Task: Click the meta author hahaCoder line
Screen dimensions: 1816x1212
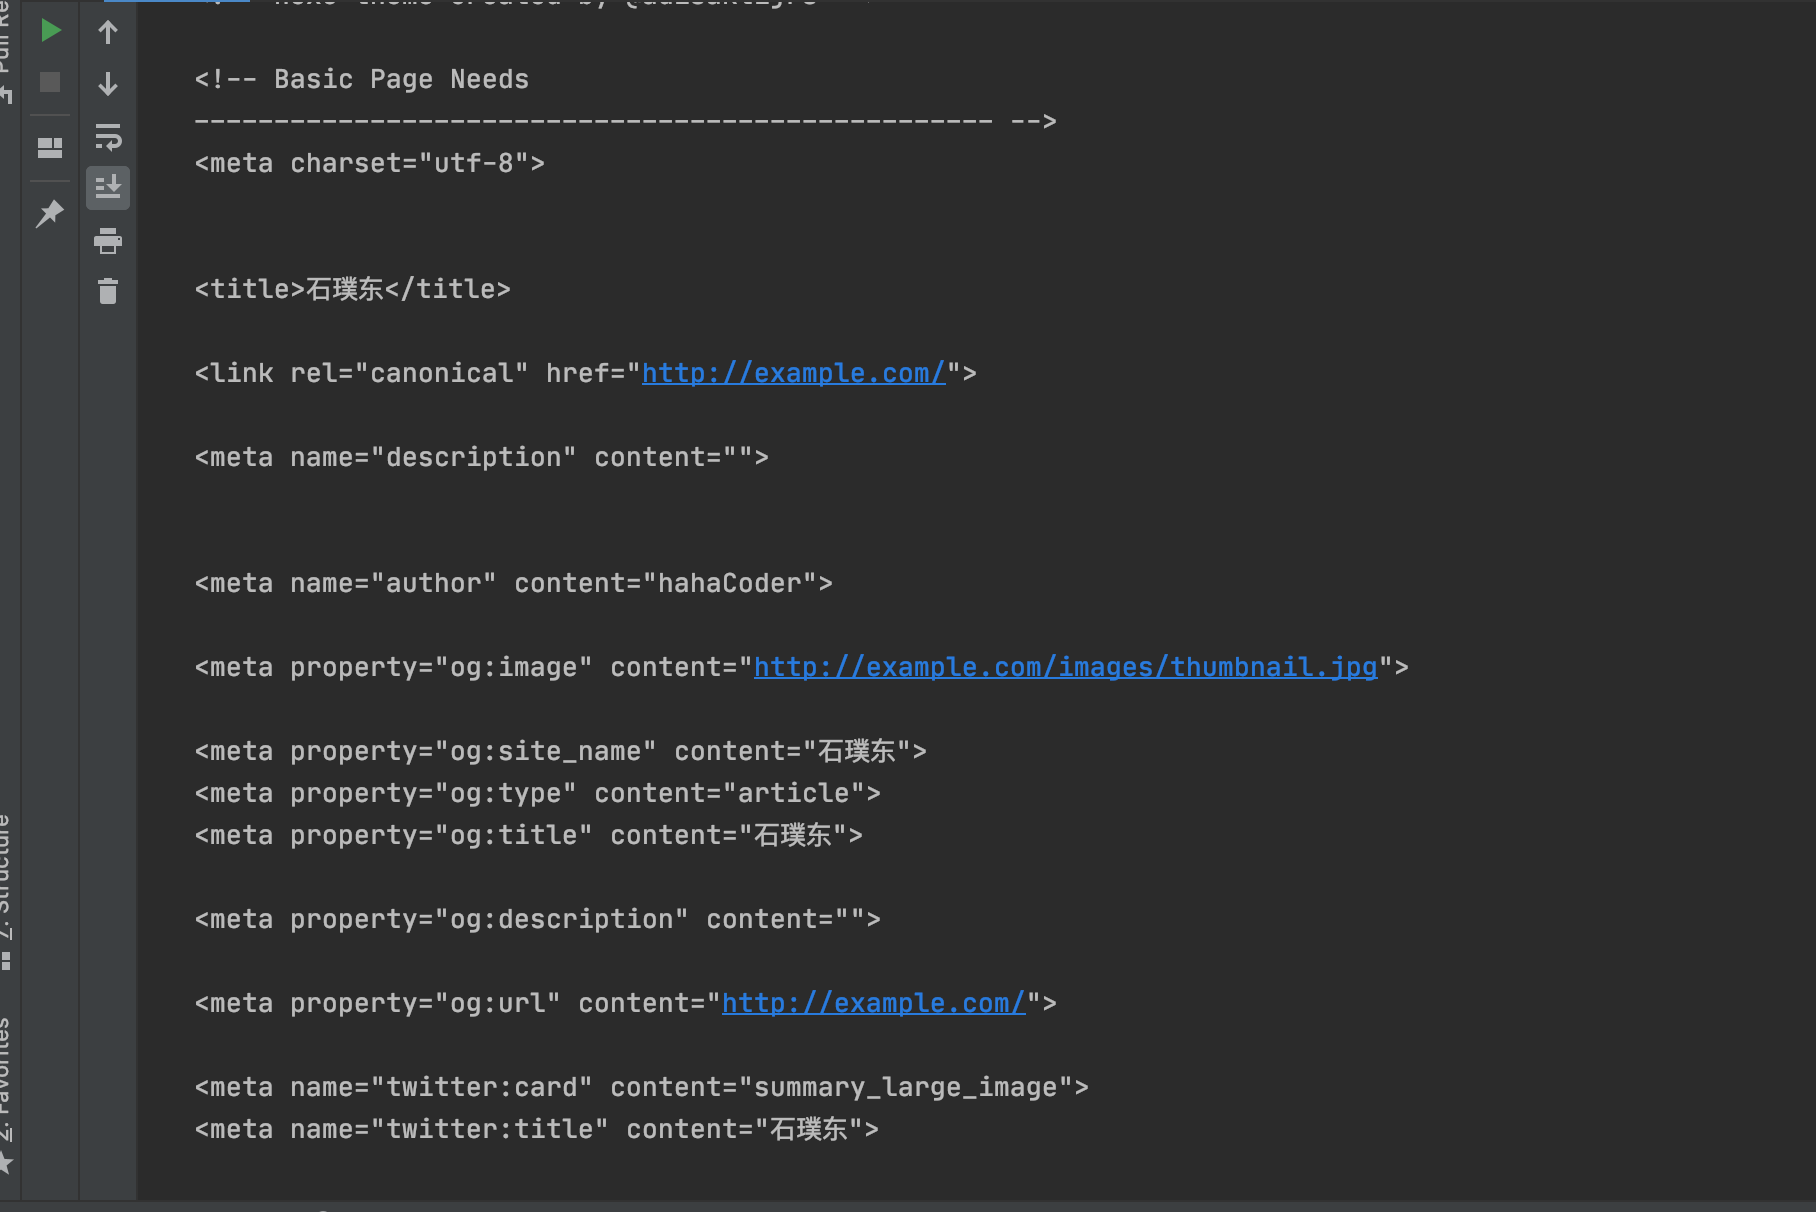Action: (x=514, y=583)
